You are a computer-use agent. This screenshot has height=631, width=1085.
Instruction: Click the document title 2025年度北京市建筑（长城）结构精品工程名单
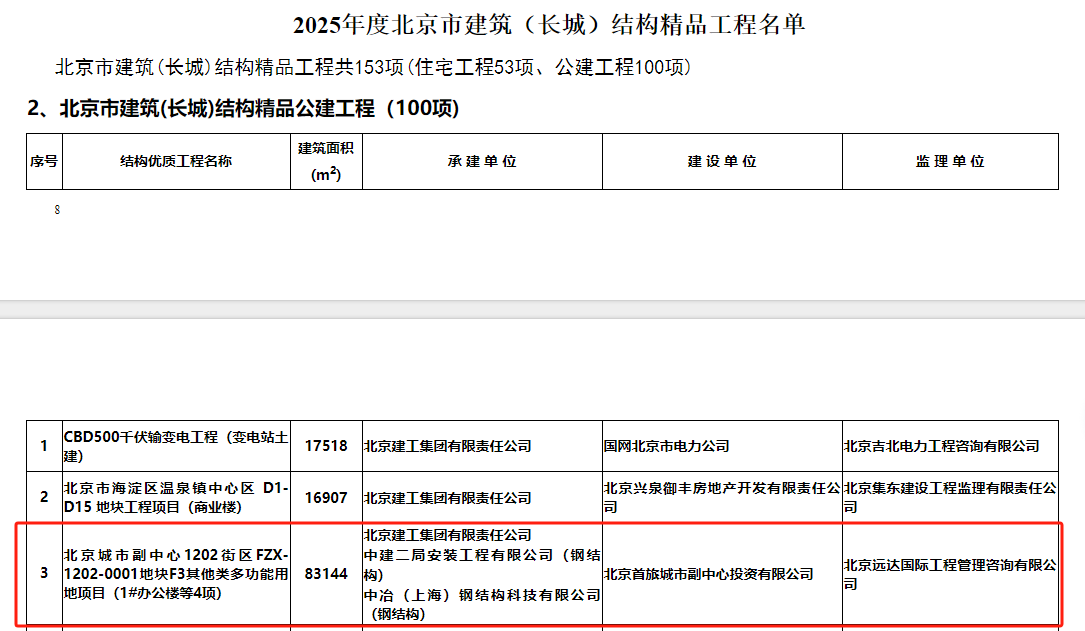pos(549,25)
